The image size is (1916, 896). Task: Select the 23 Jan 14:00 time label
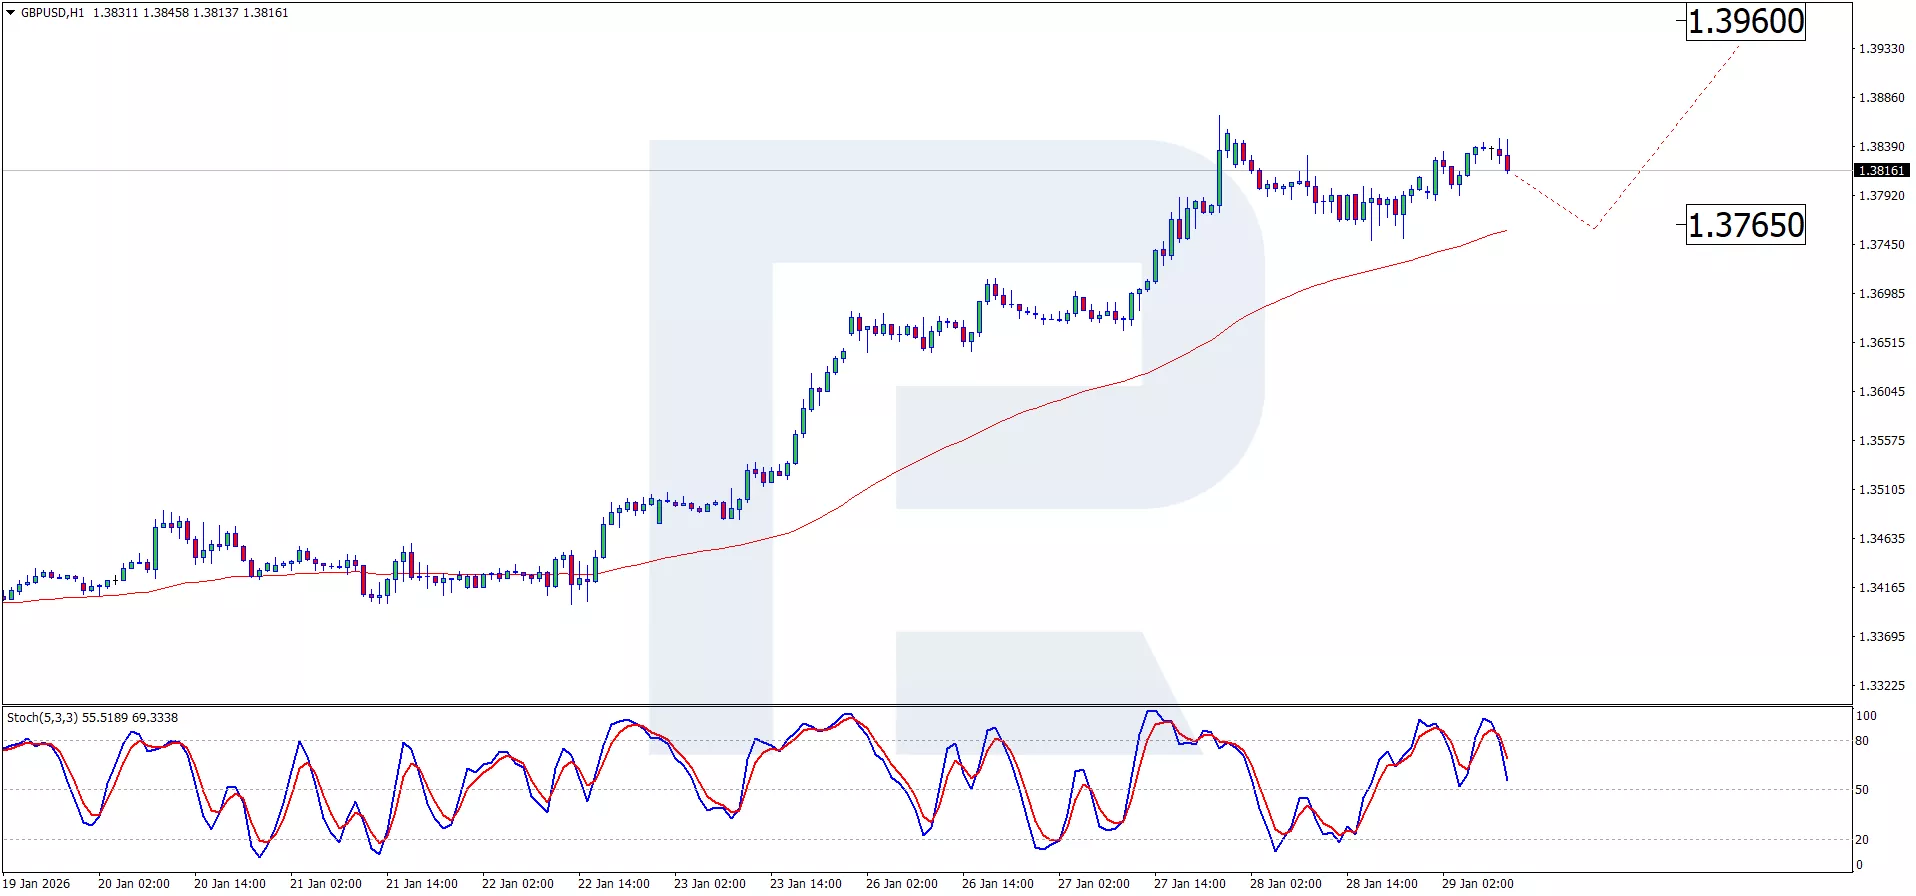point(805,884)
